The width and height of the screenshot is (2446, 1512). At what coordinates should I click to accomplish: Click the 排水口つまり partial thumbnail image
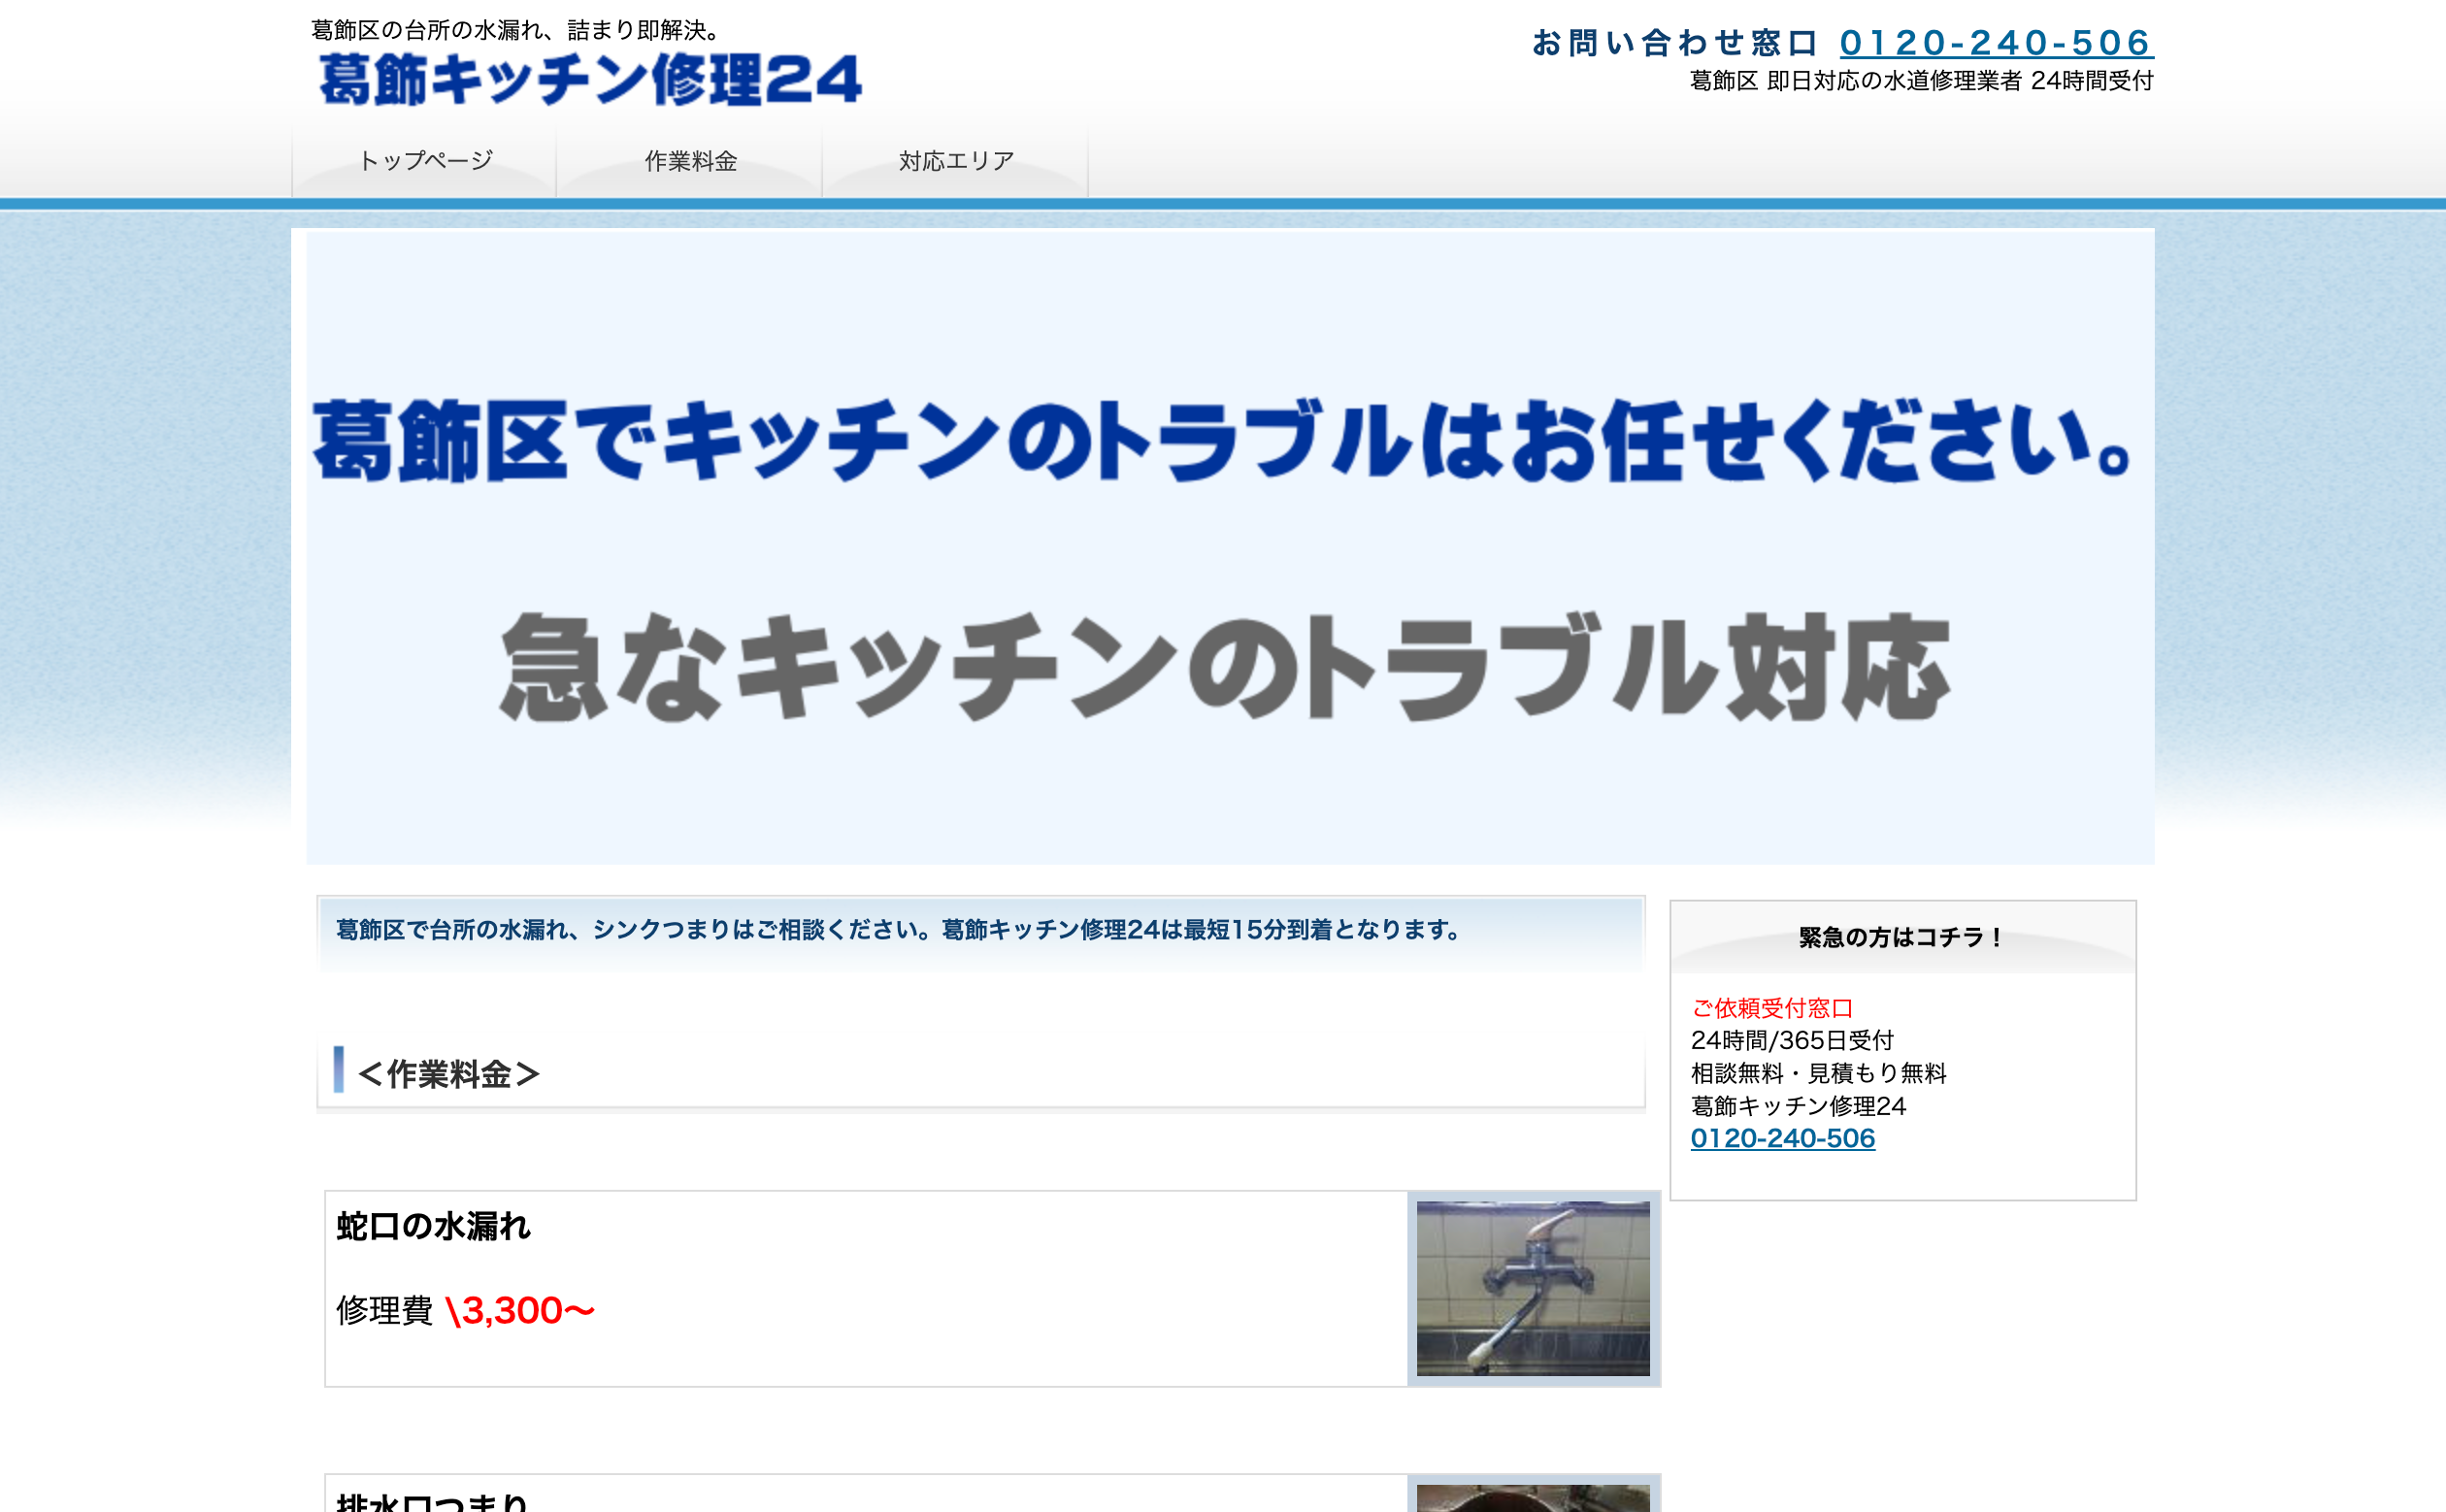pyautogui.click(x=1532, y=1497)
